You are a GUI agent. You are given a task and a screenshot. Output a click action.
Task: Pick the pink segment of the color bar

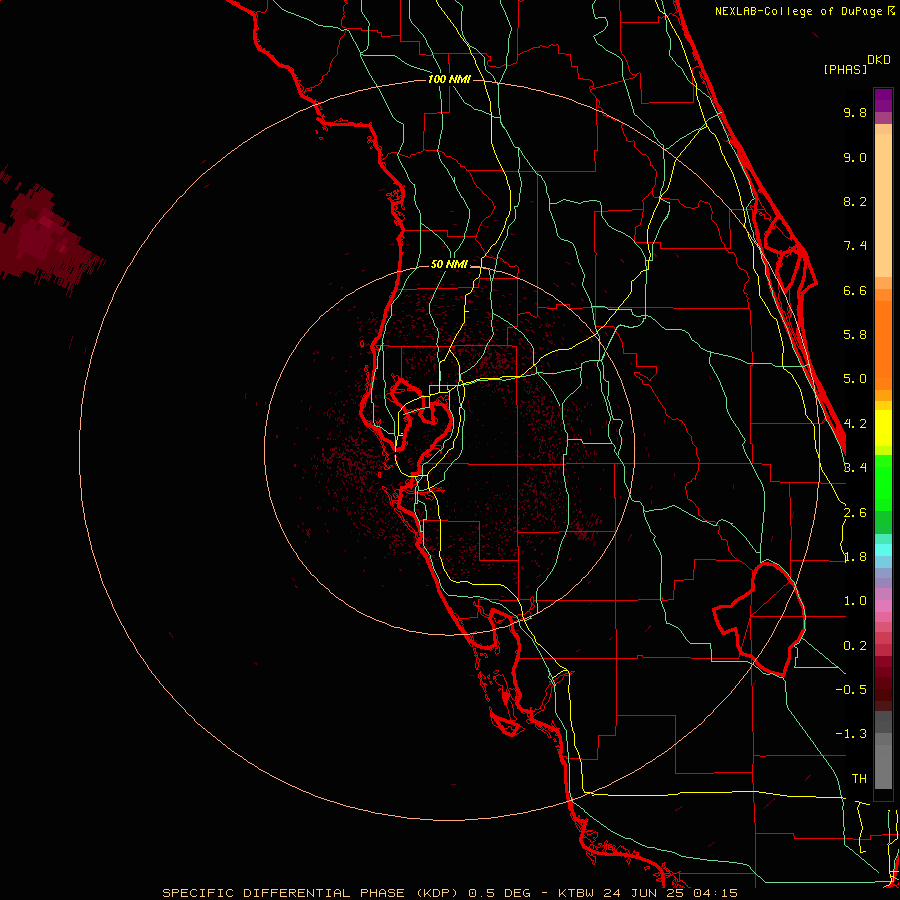point(883,606)
